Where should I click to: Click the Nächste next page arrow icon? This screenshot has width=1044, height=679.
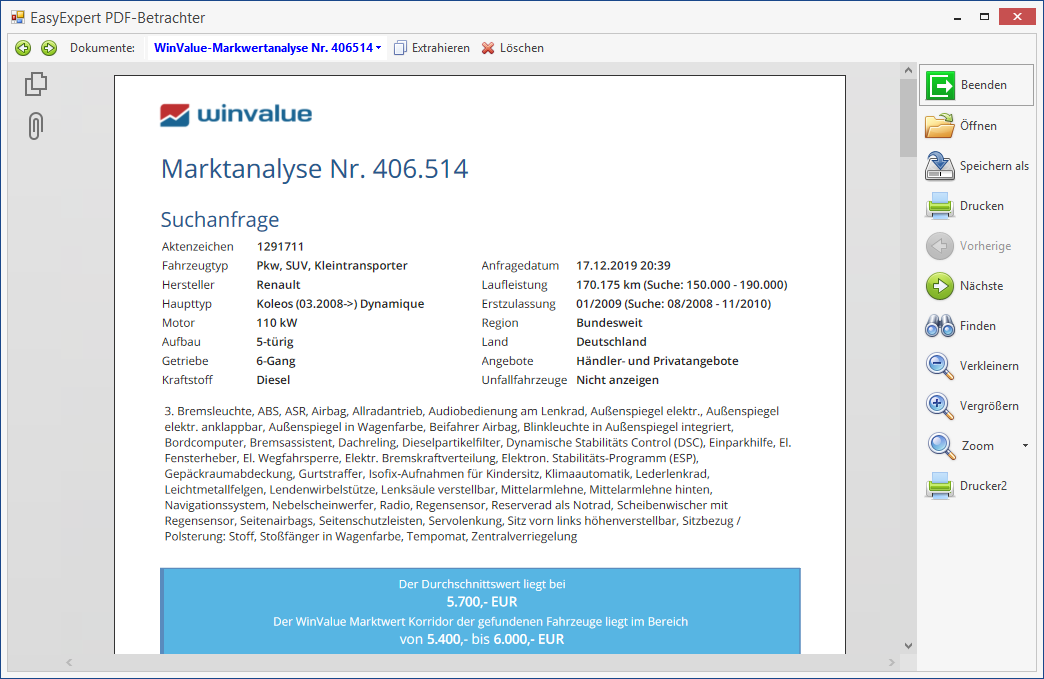tap(939, 286)
